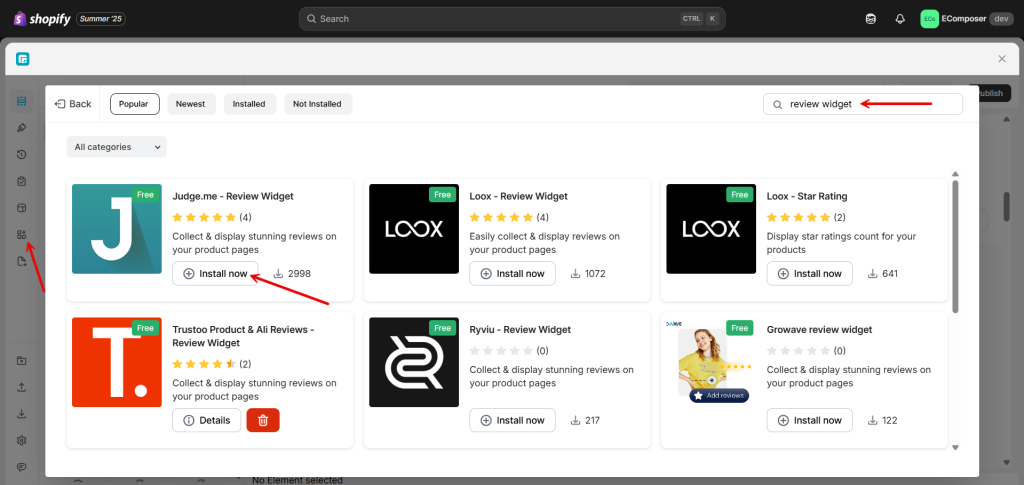Click the Free badge on Growave card
Image resolution: width=1024 pixels, height=485 pixels.
[740, 328]
